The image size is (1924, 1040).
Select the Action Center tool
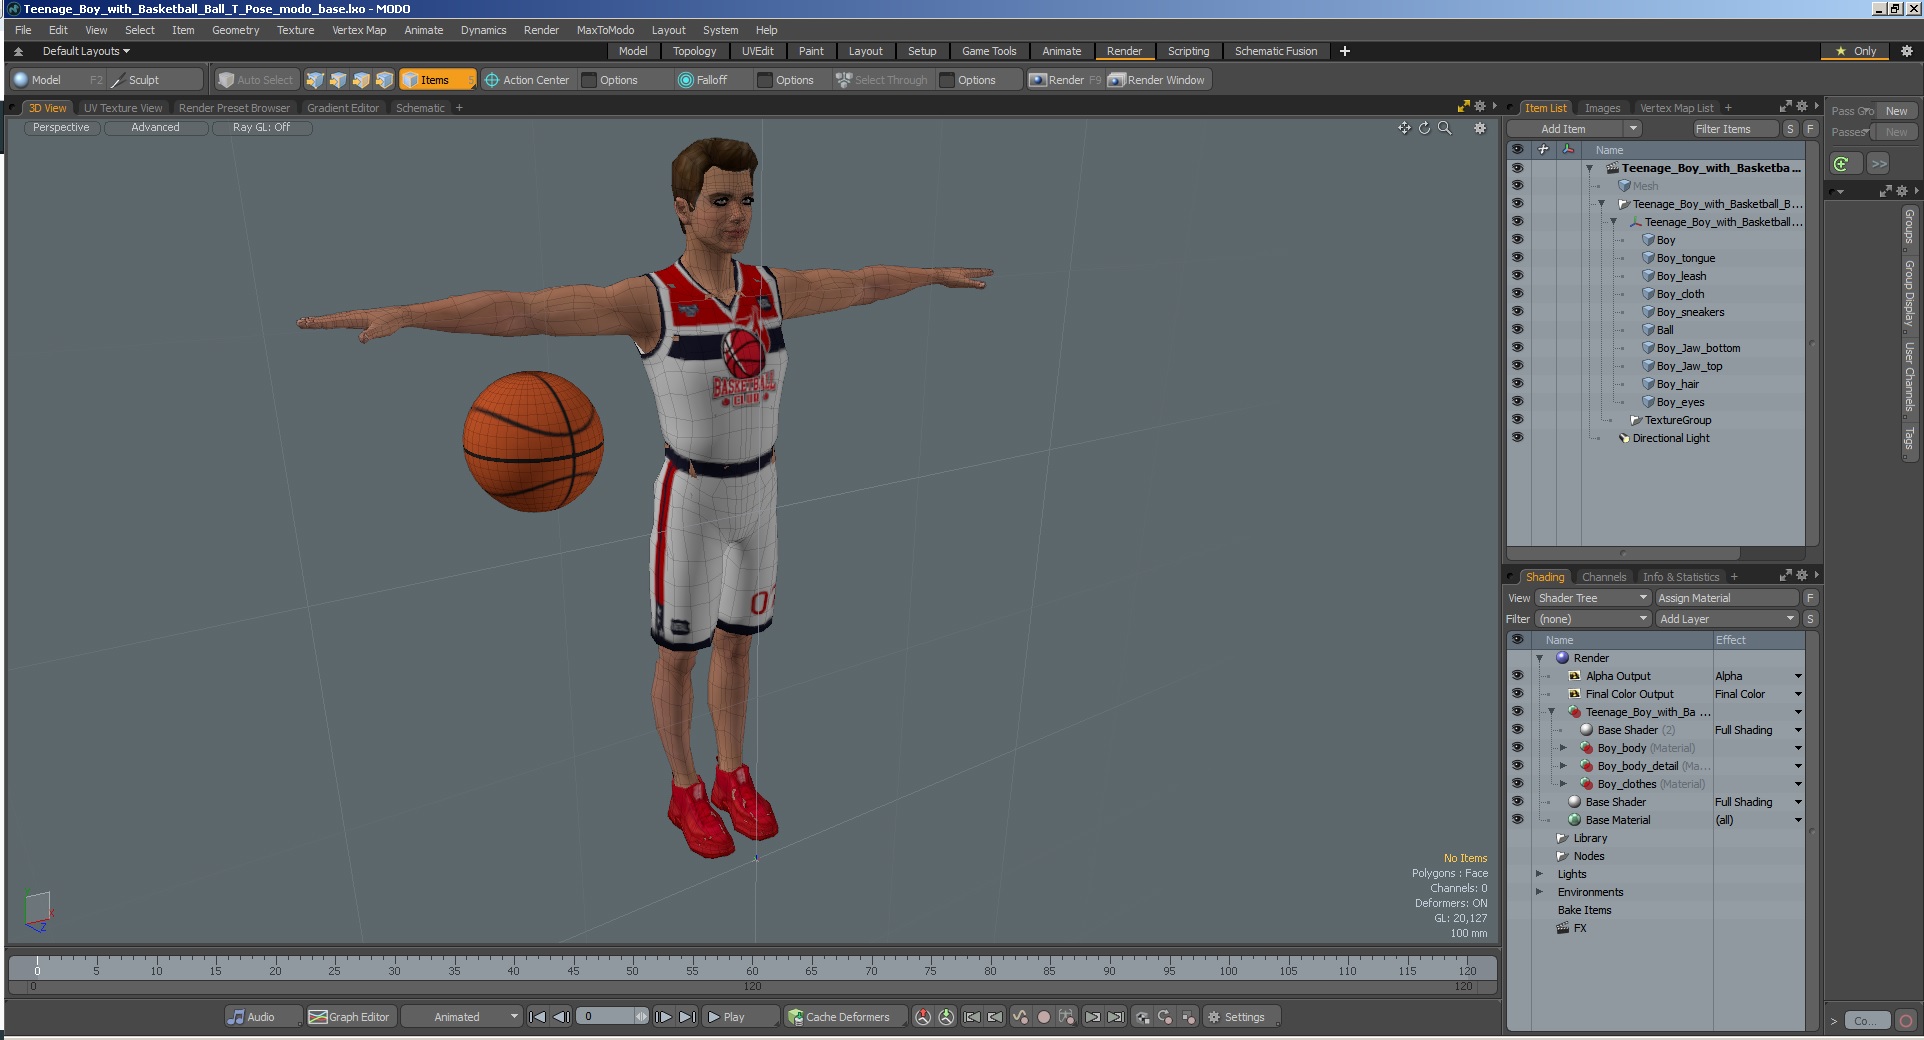[x=526, y=80]
